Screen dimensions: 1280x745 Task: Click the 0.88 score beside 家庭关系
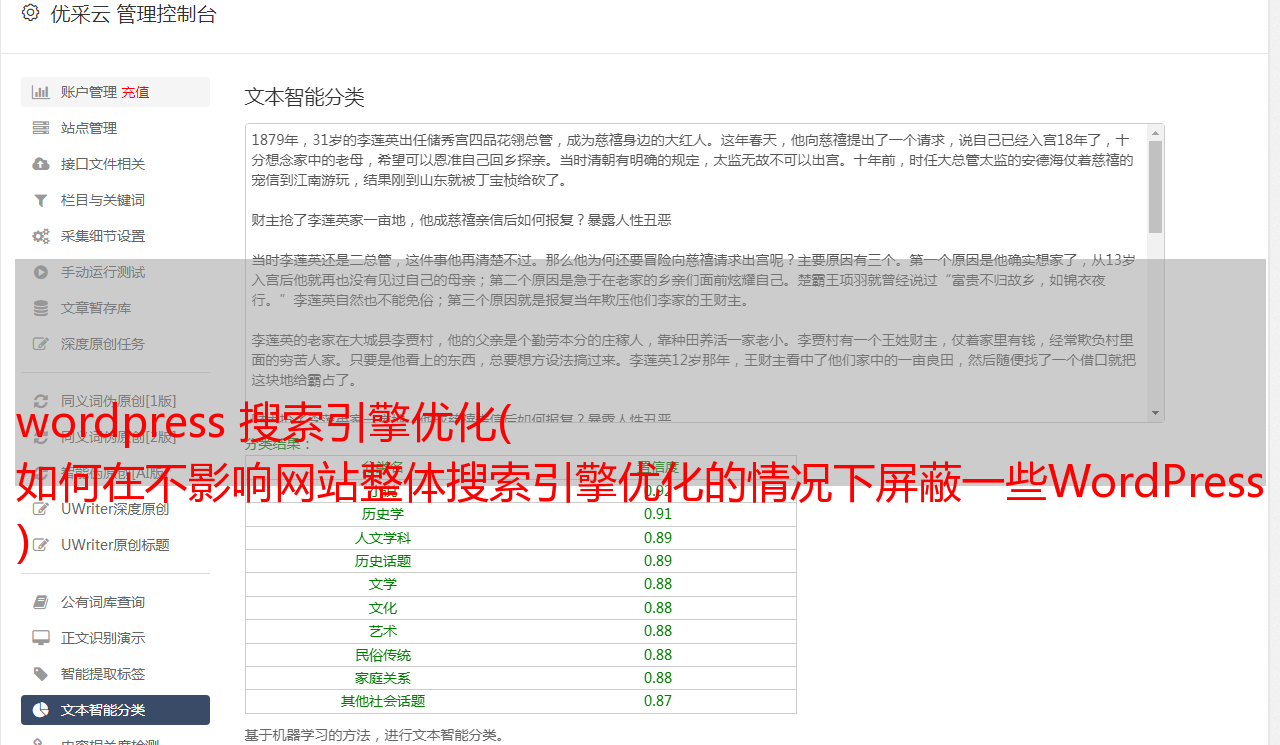tap(658, 678)
